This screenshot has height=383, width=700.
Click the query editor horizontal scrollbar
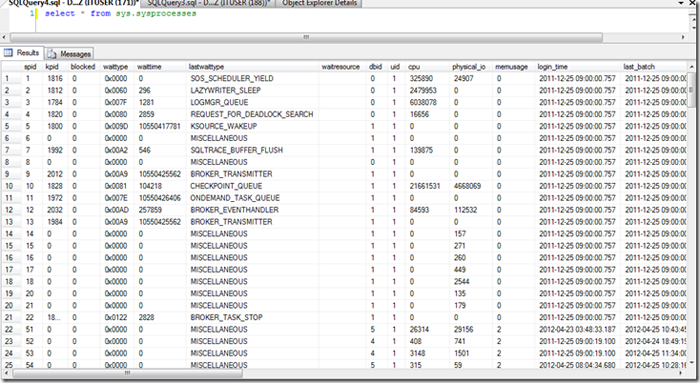click(x=306, y=37)
